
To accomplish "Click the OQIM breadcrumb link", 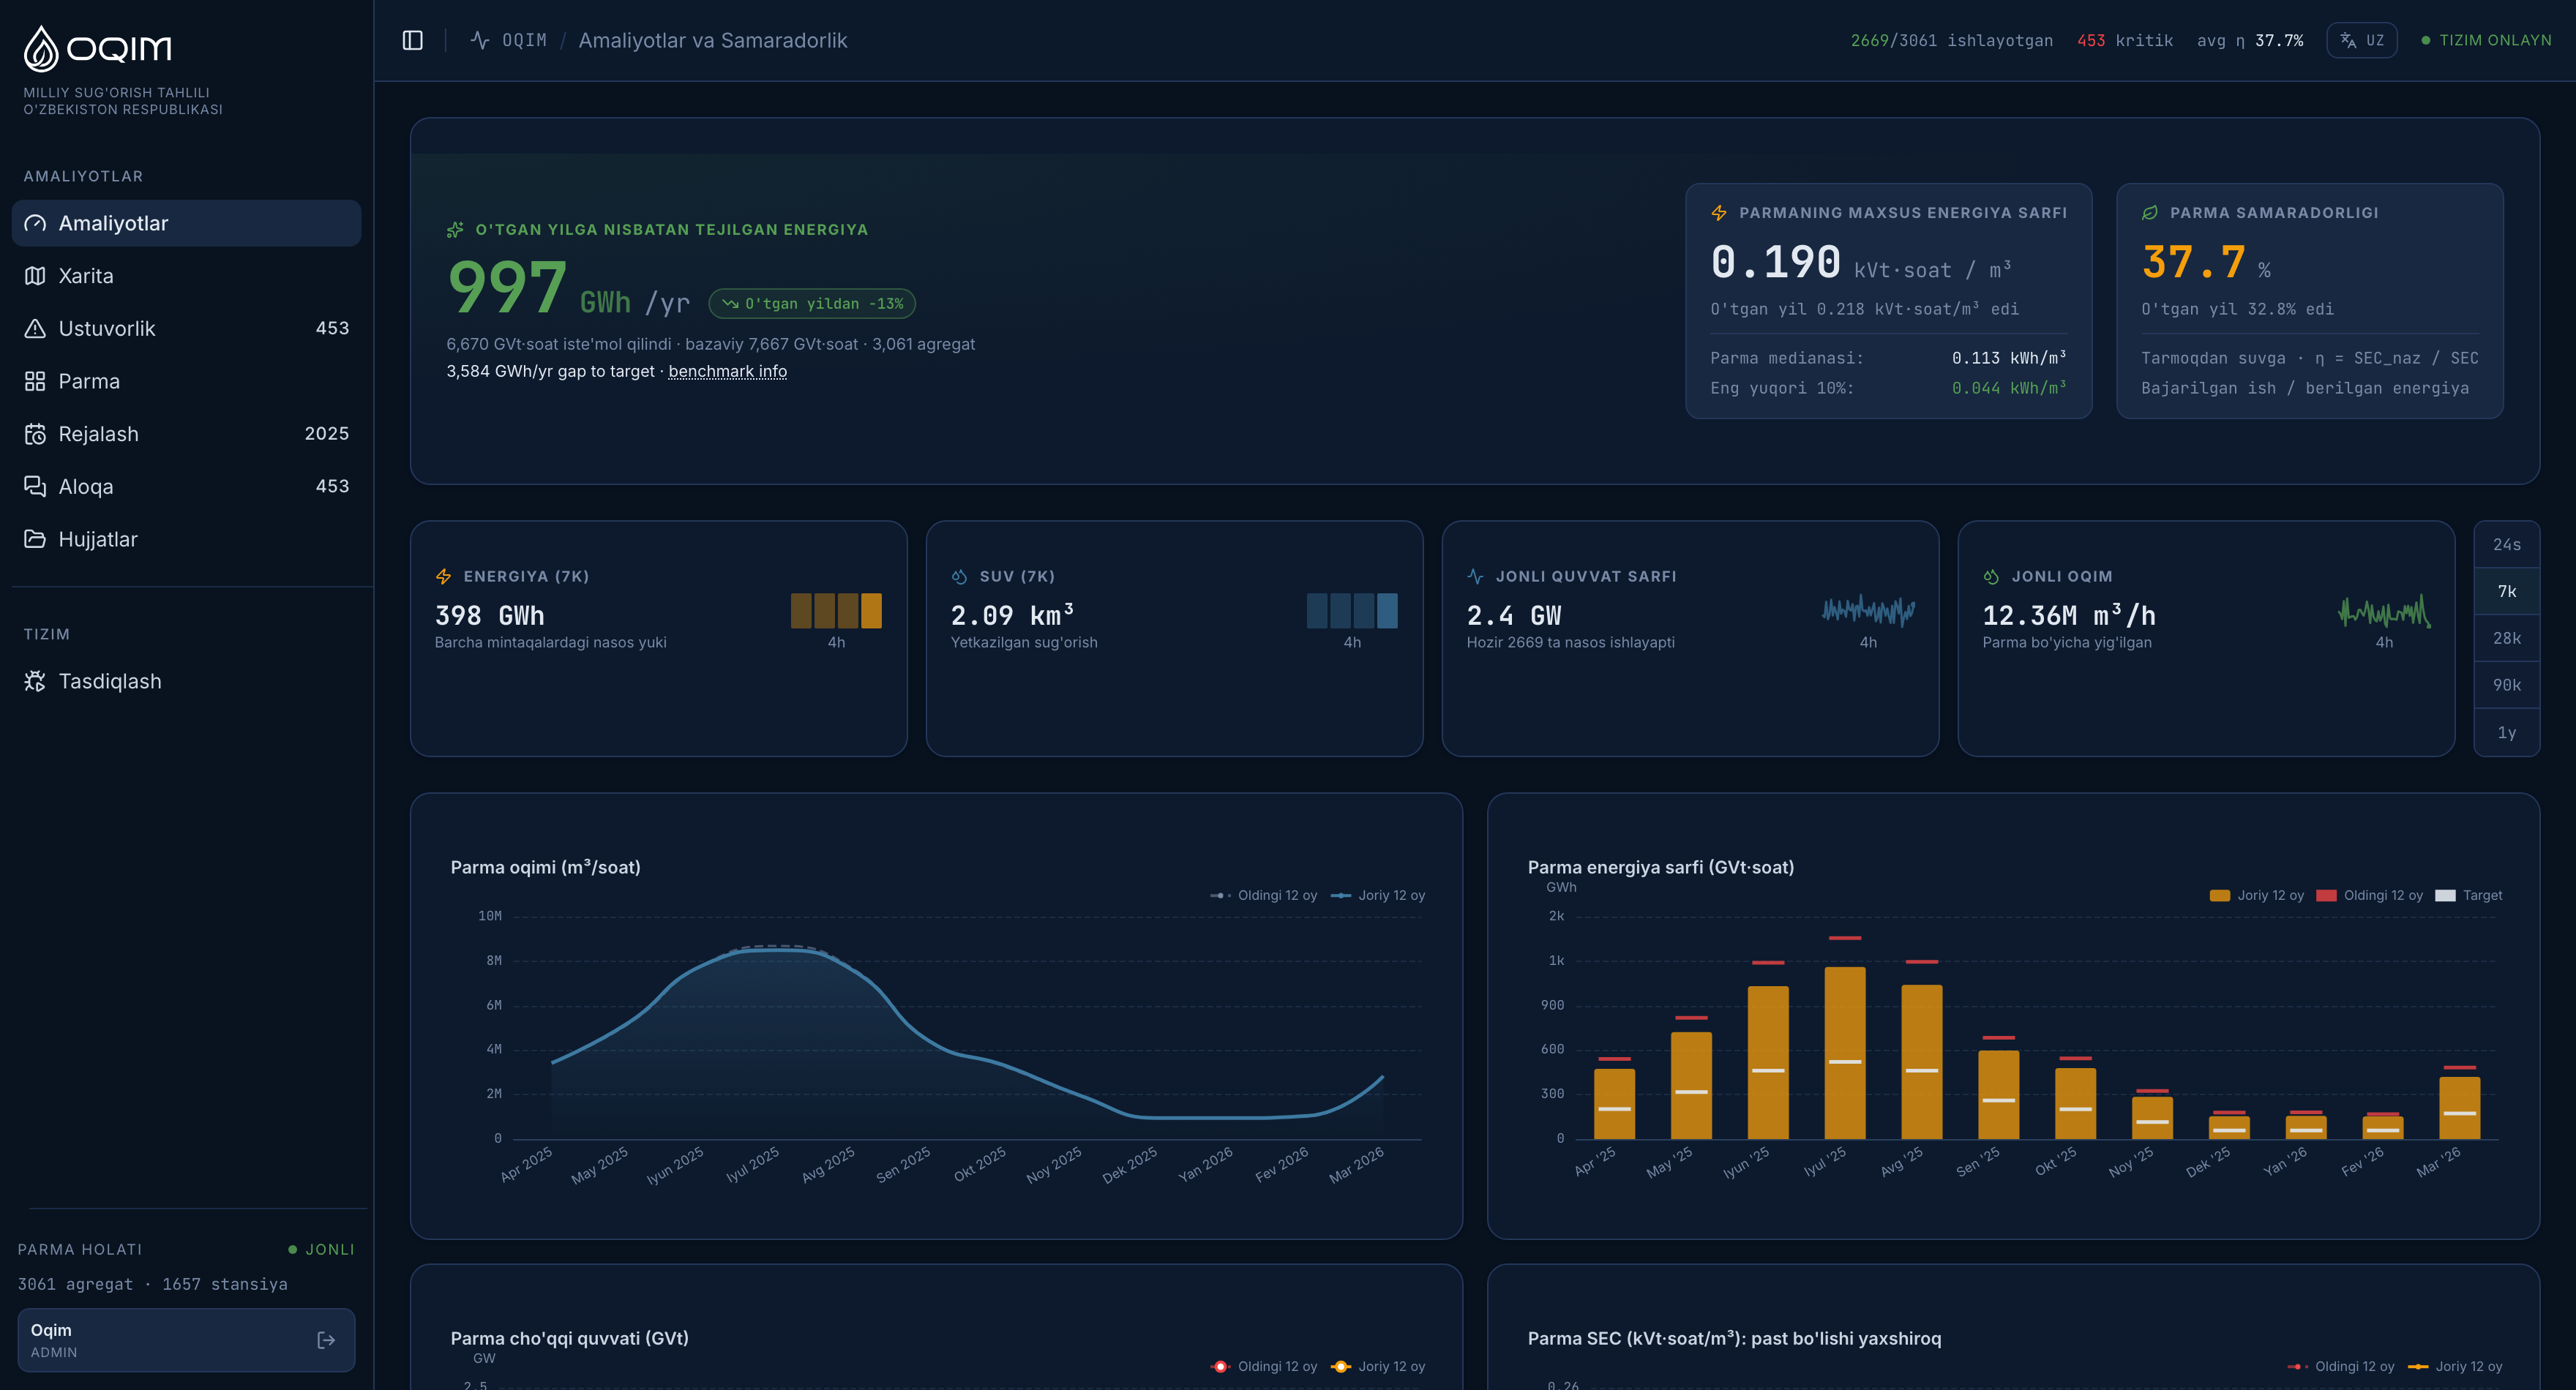I will pos(524,40).
